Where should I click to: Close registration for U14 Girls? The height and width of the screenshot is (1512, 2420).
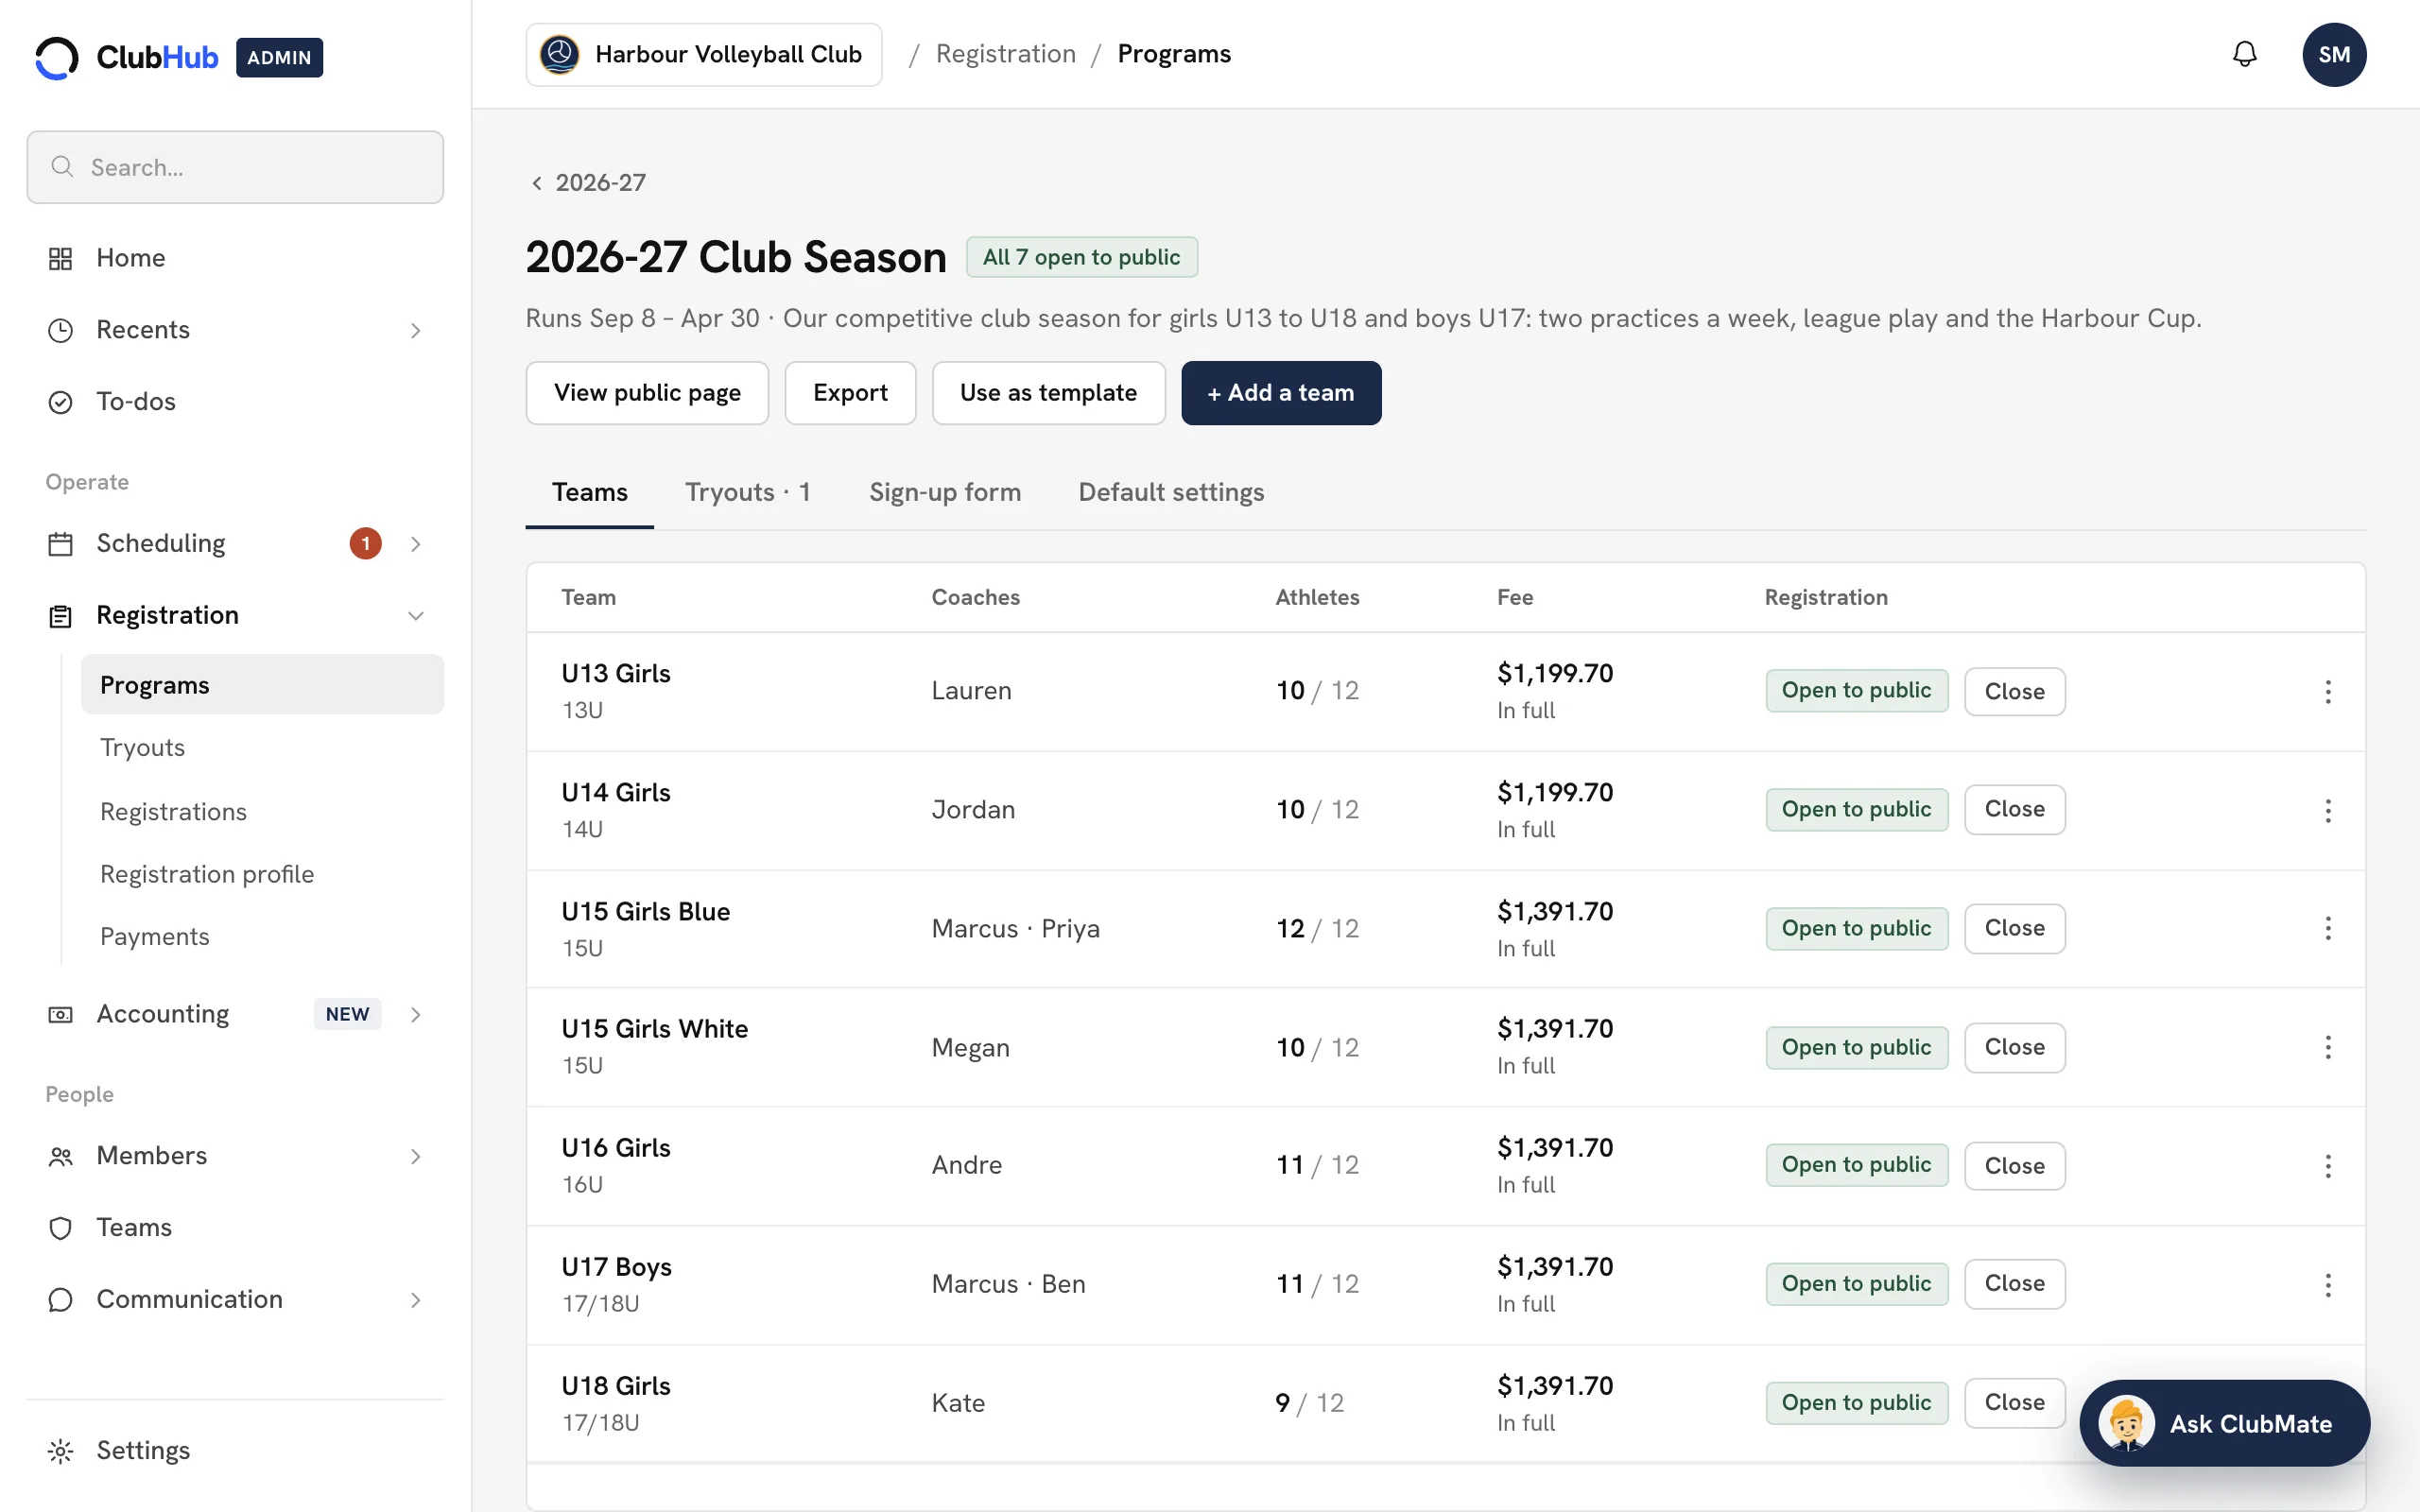coord(2014,810)
